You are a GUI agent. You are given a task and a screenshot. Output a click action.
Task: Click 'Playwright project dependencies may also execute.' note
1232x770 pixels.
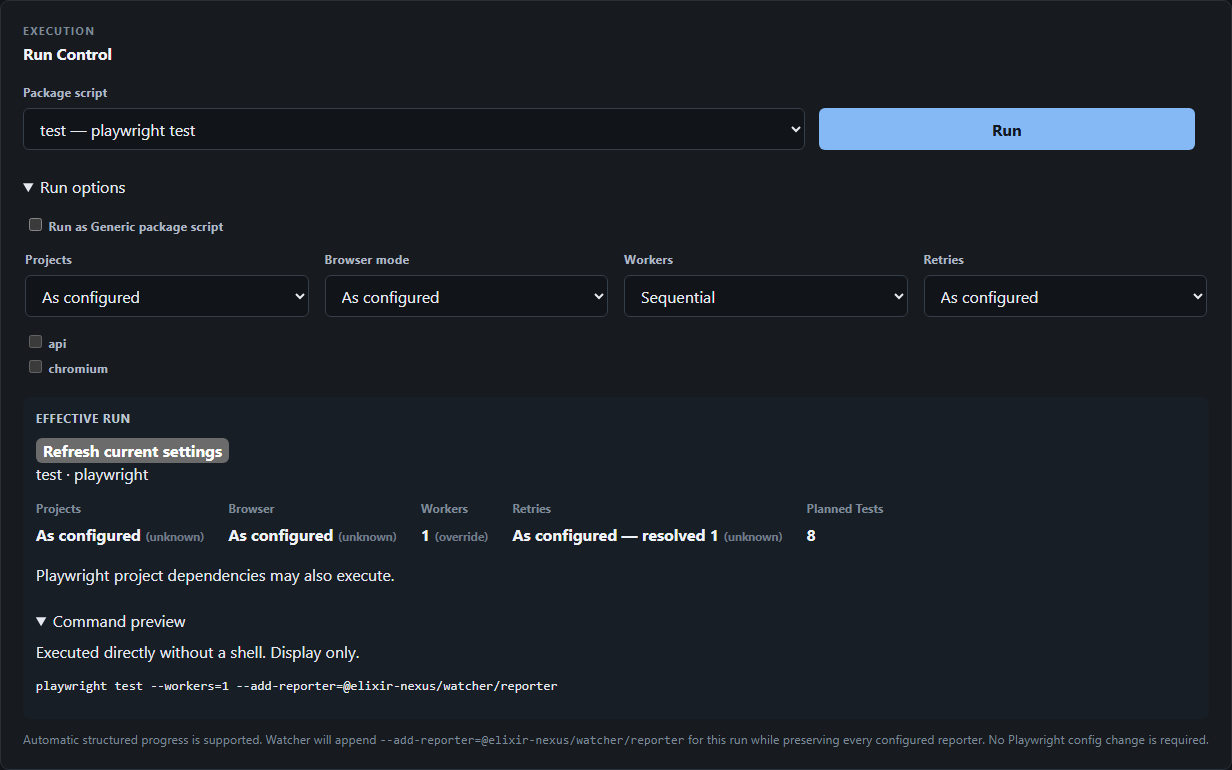[x=215, y=576]
